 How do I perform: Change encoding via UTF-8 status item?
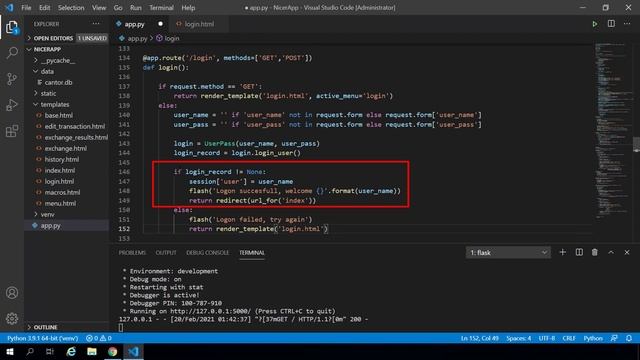pyautogui.click(x=547, y=338)
